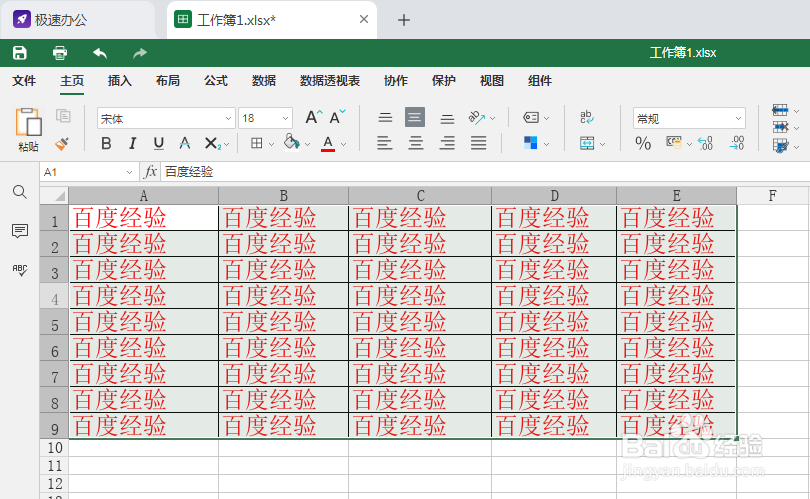
Task: Select the format painter brush
Action: pyautogui.click(x=62, y=144)
